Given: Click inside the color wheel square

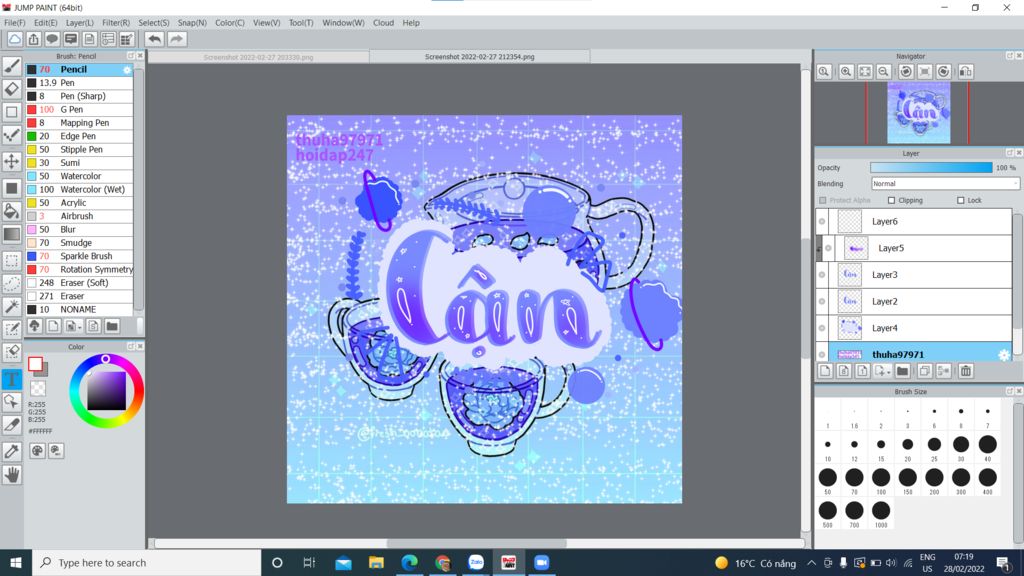Looking at the screenshot, I should (x=106, y=391).
